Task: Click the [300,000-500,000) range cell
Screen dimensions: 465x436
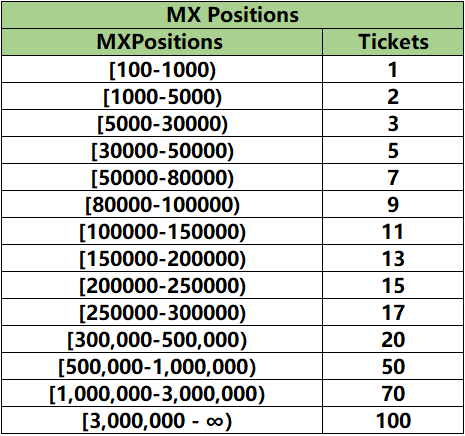Action: (x=162, y=339)
